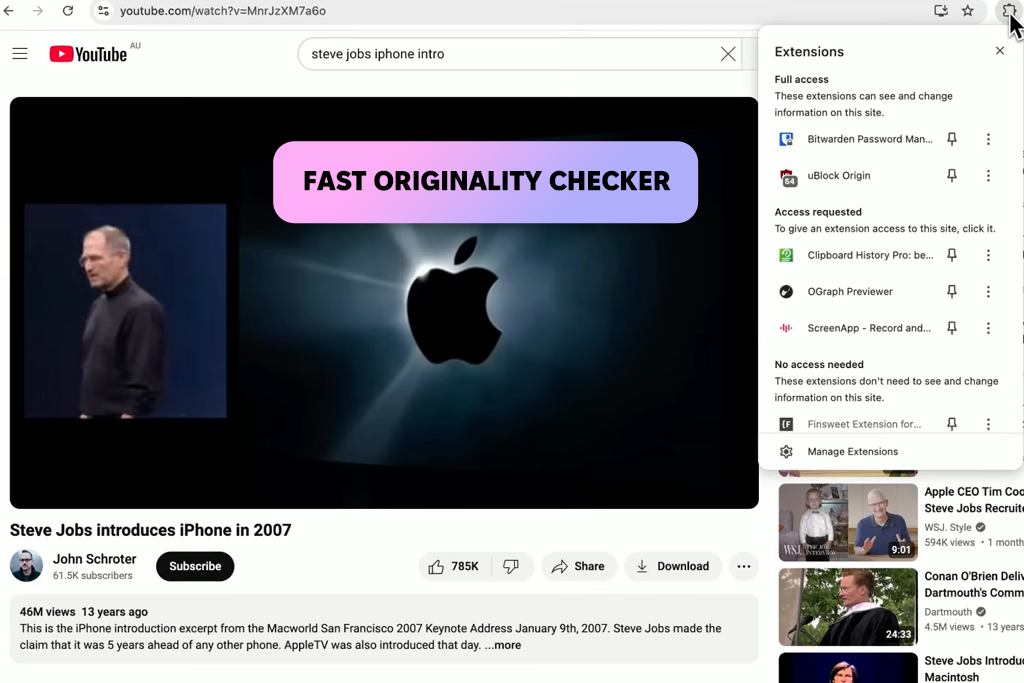
Task: Click the Bitwarden shield icon
Action: (x=786, y=139)
